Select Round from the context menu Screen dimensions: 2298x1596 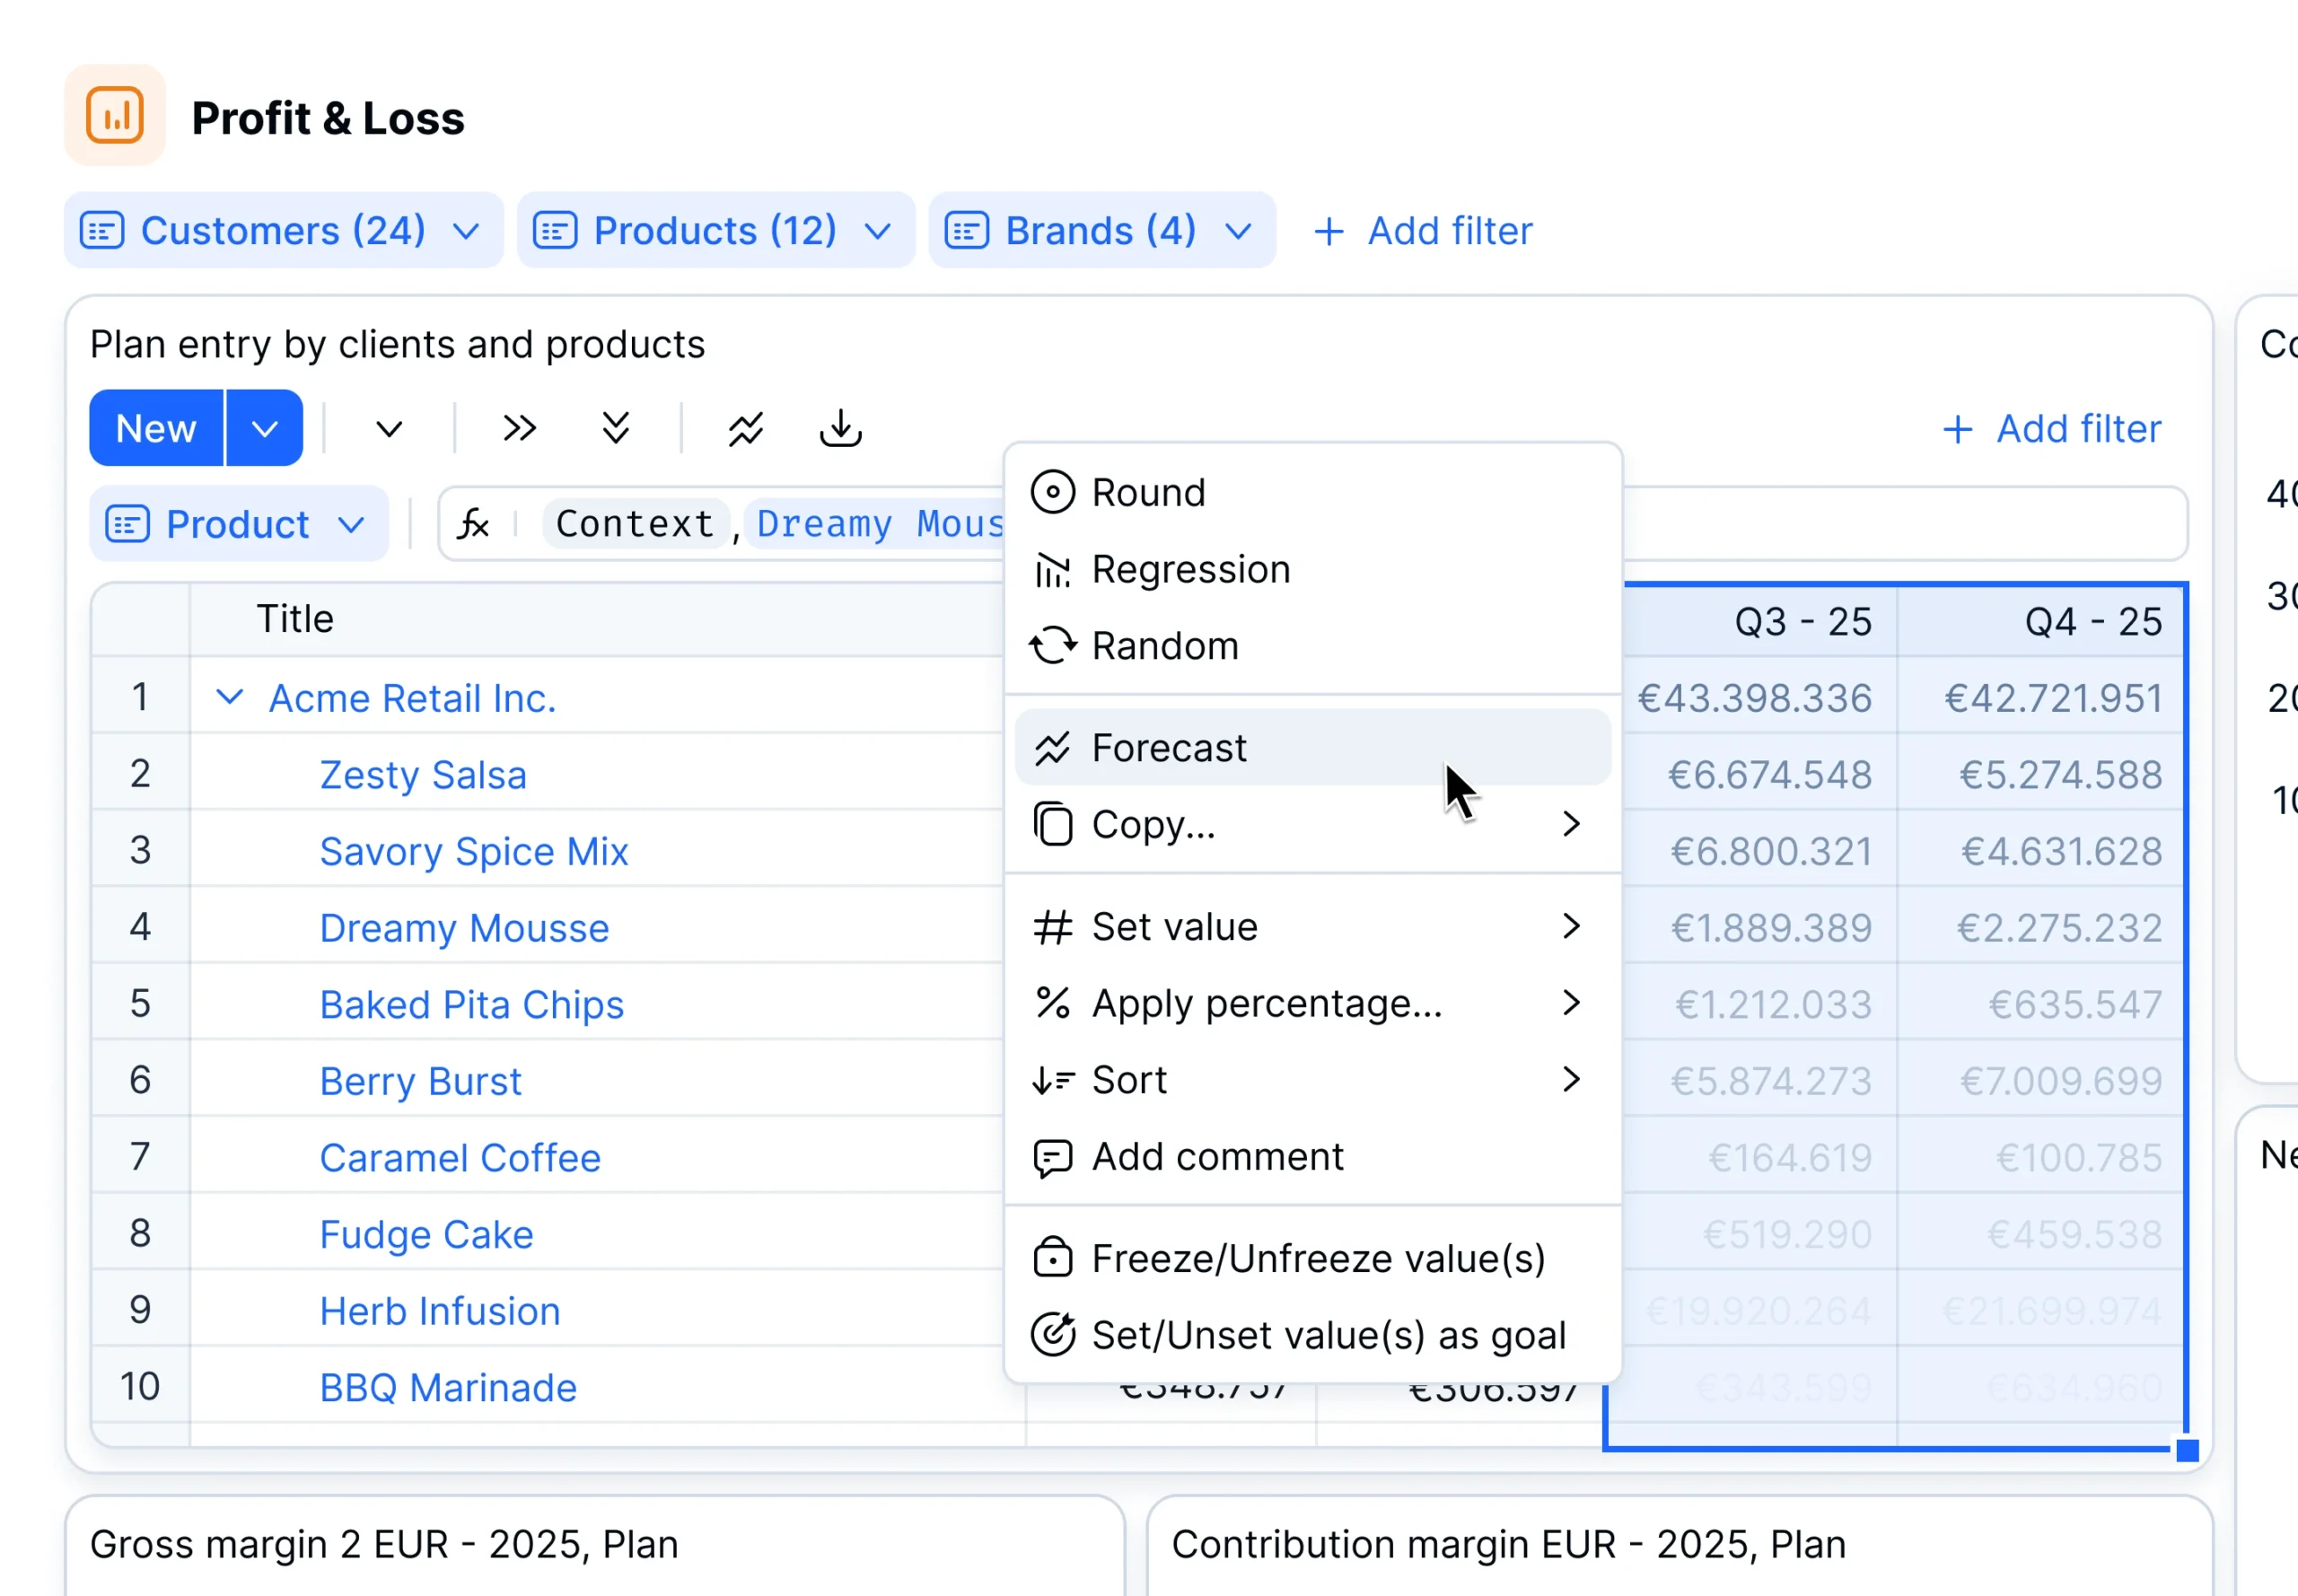(x=1148, y=493)
